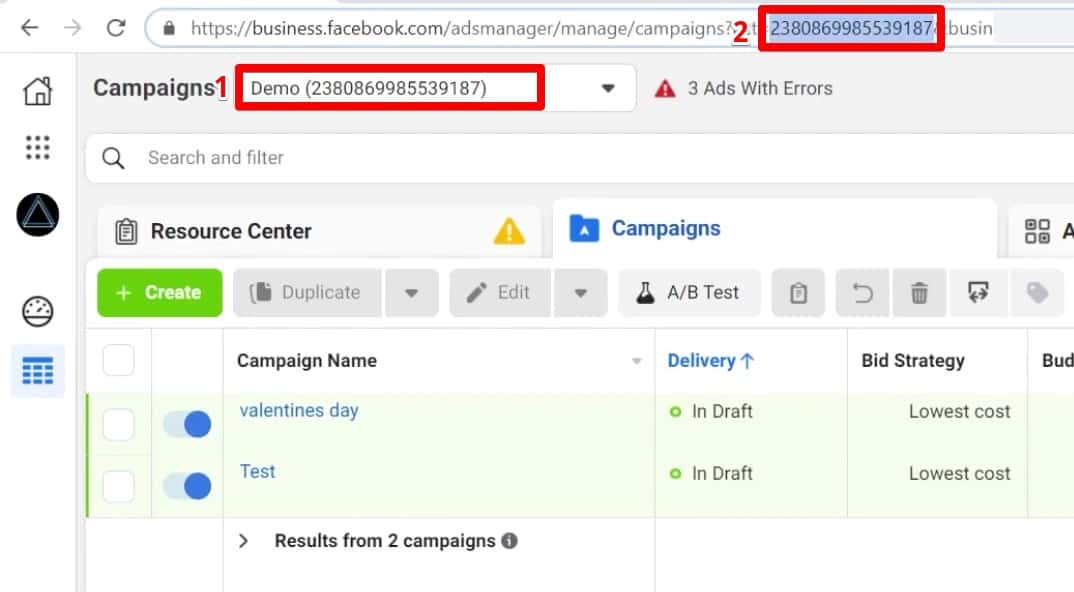Open Account Overview from the sidebar
1074x592 pixels.
tap(37, 313)
